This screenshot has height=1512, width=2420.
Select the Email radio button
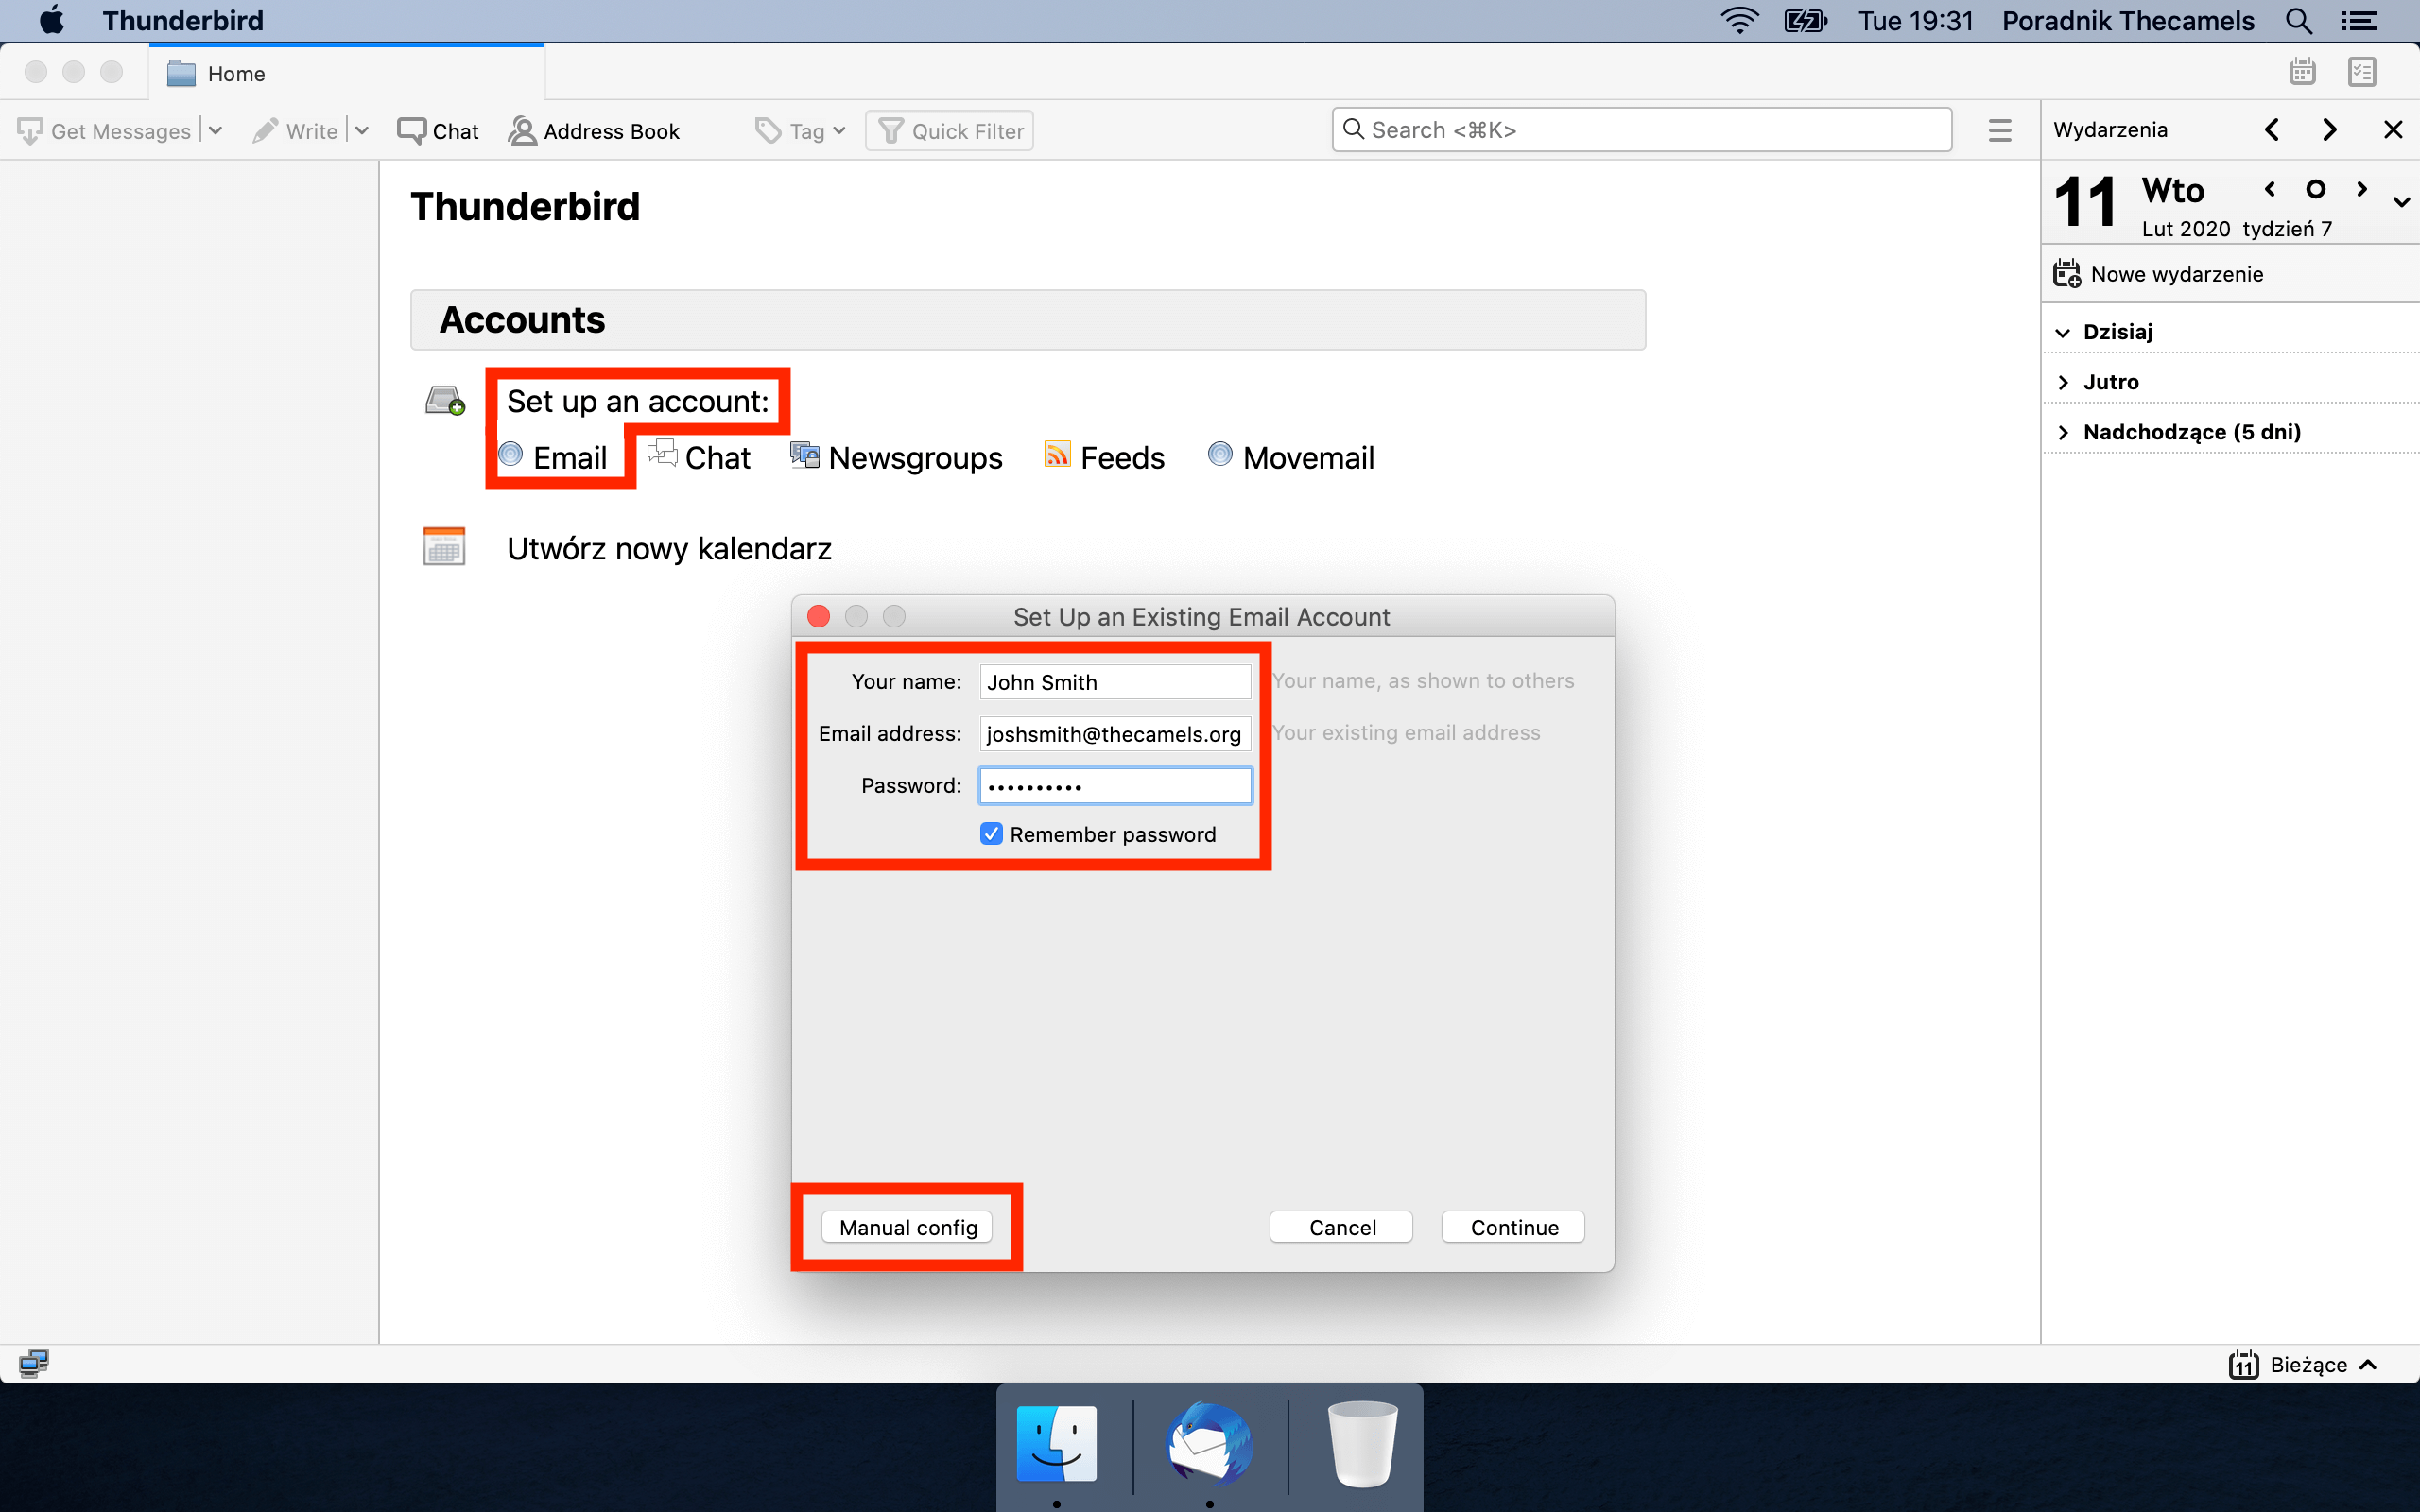tap(510, 456)
